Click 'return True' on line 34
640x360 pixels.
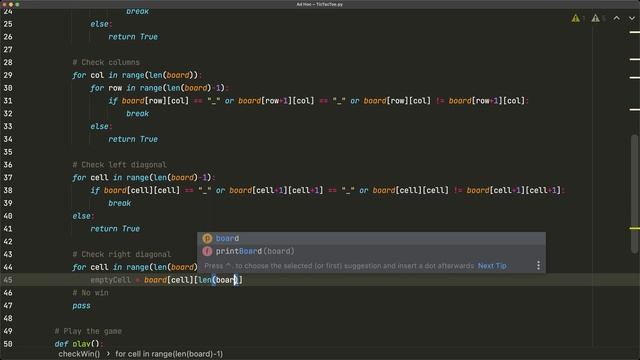tap(133, 139)
